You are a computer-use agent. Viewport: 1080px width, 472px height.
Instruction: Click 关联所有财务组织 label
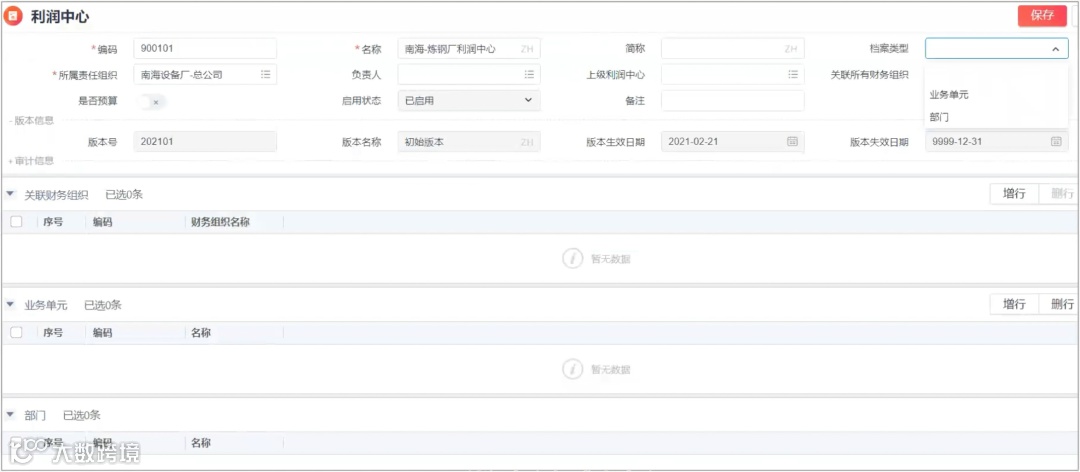pos(870,74)
